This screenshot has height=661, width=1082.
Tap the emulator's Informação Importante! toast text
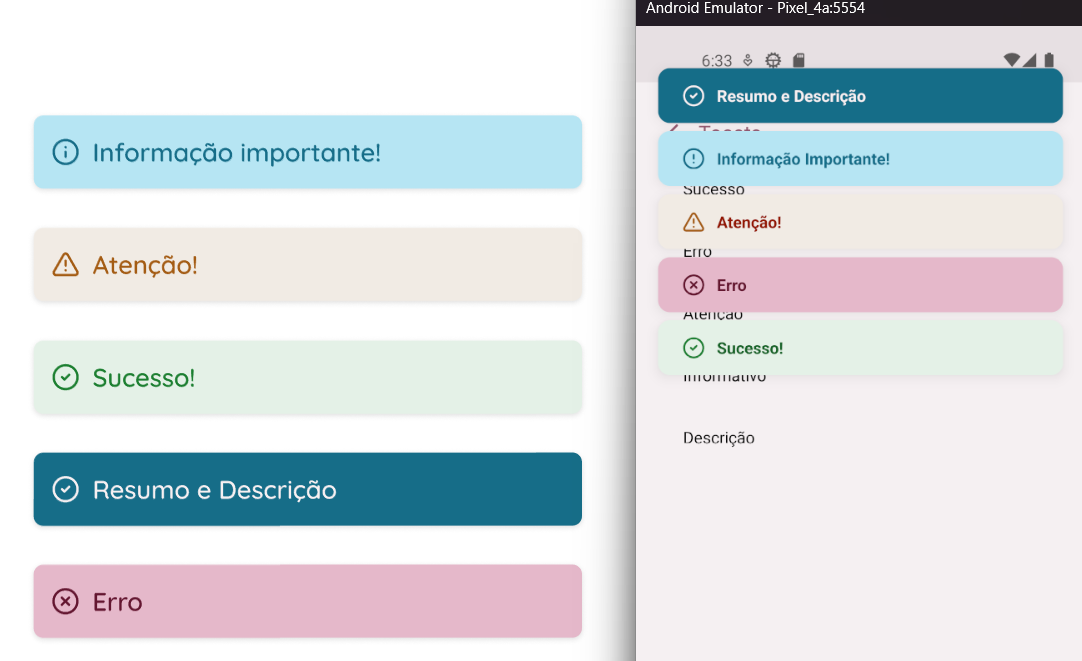(803, 159)
